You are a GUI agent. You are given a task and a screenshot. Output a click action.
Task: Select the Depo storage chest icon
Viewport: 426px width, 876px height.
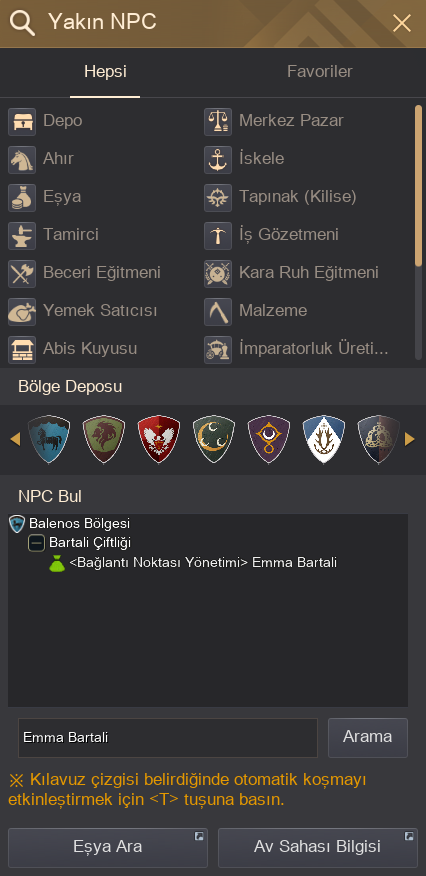point(22,122)
